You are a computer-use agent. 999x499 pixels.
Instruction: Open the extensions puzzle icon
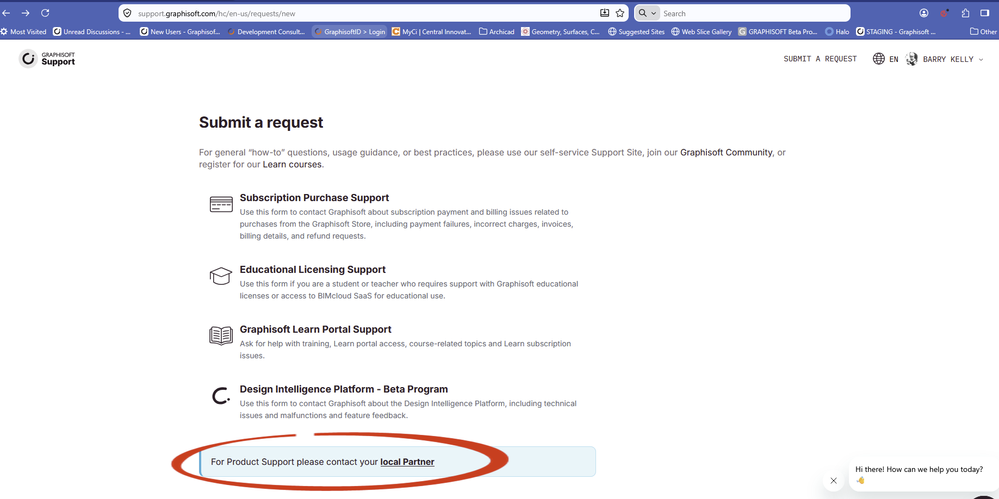[x=965, y=13]
